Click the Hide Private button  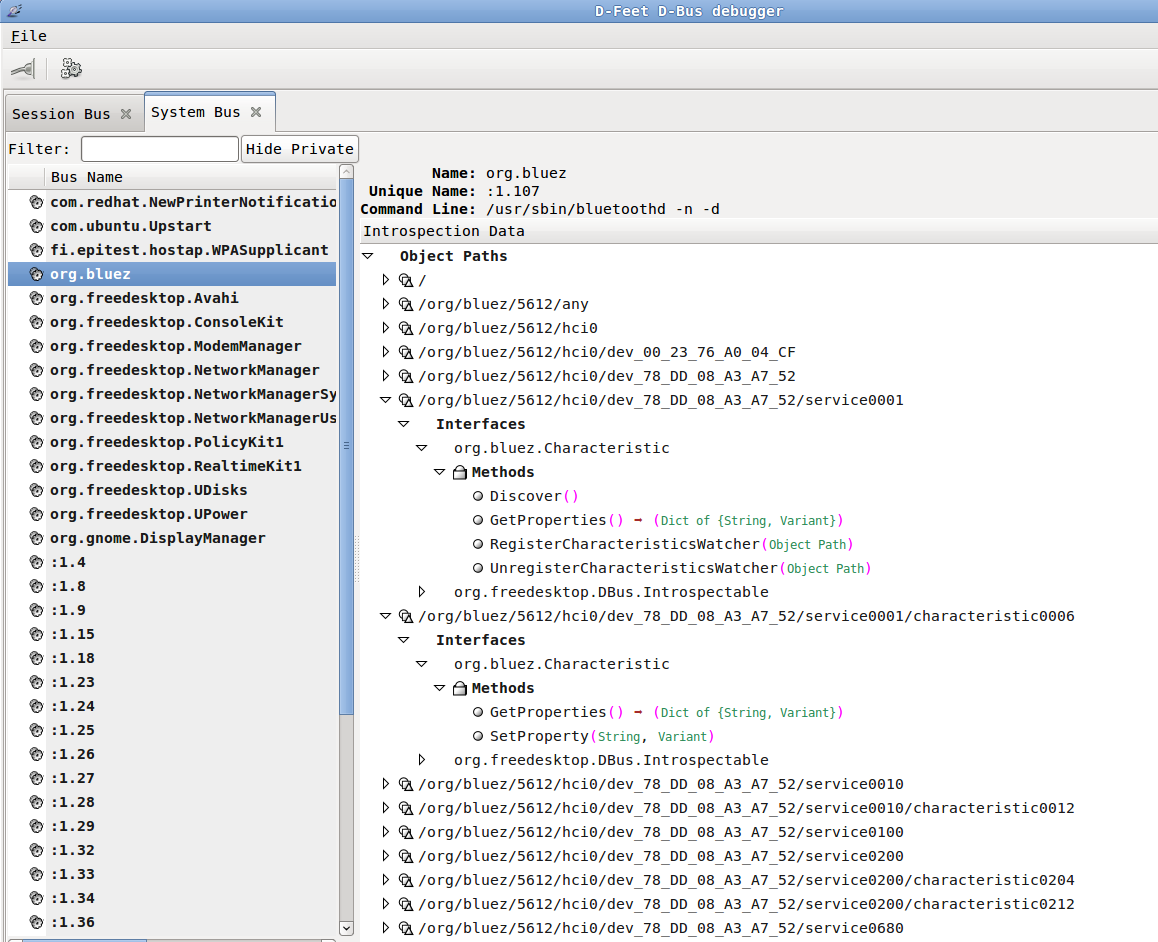300,149
